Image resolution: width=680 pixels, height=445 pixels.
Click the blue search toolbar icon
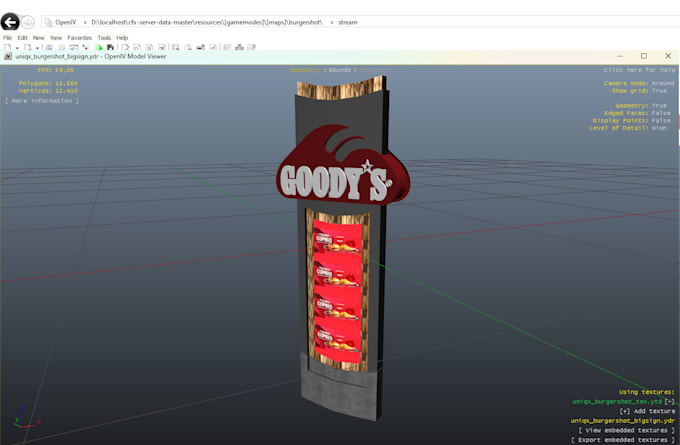pos(49,47)
